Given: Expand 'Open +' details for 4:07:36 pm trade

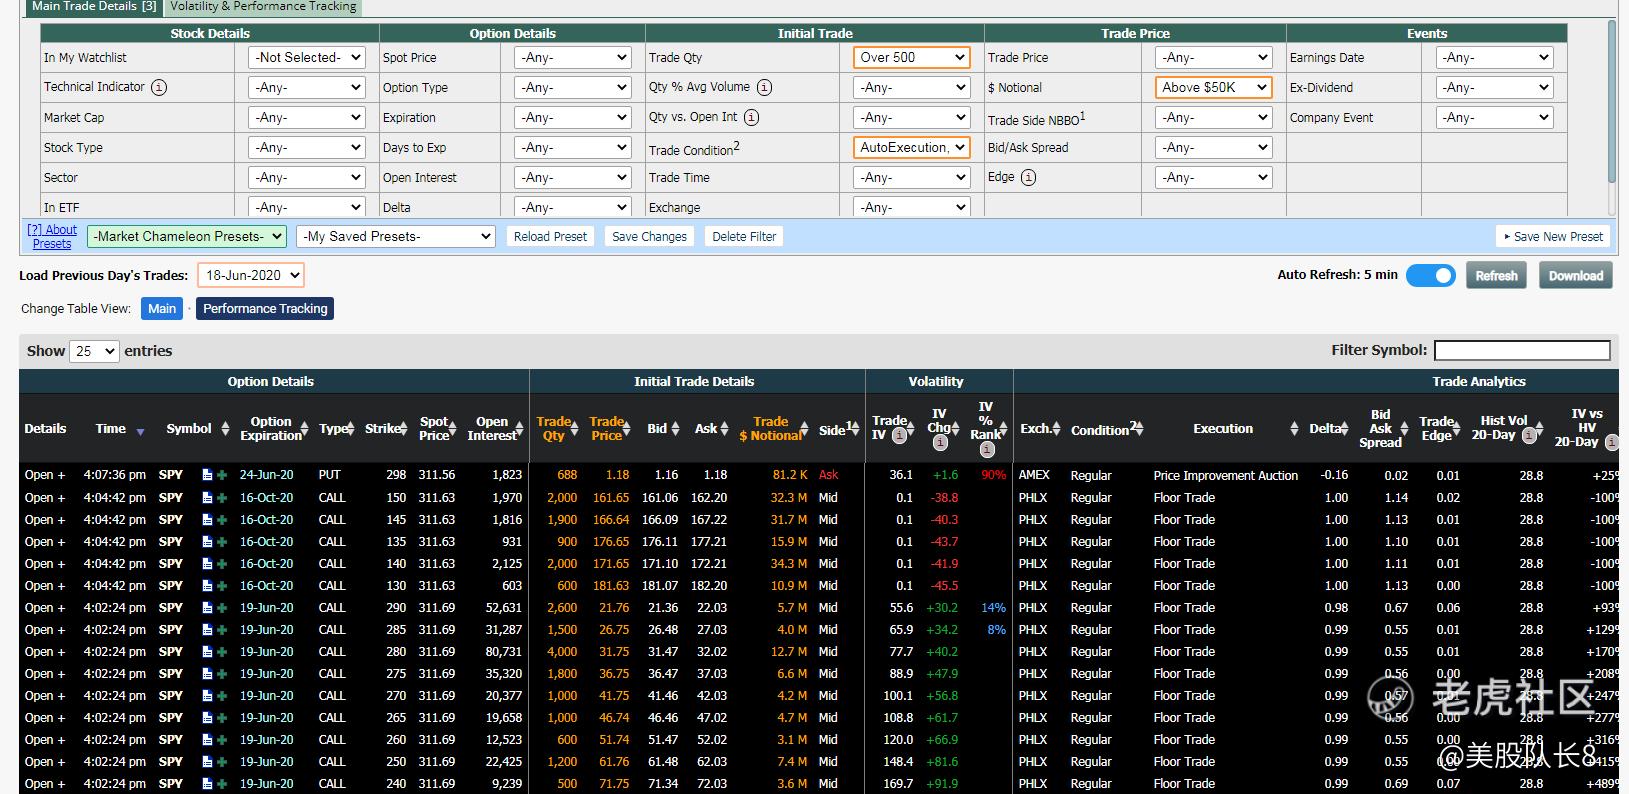Looking at the screenshot, I should pyautogui.click(x=45, y=475).
